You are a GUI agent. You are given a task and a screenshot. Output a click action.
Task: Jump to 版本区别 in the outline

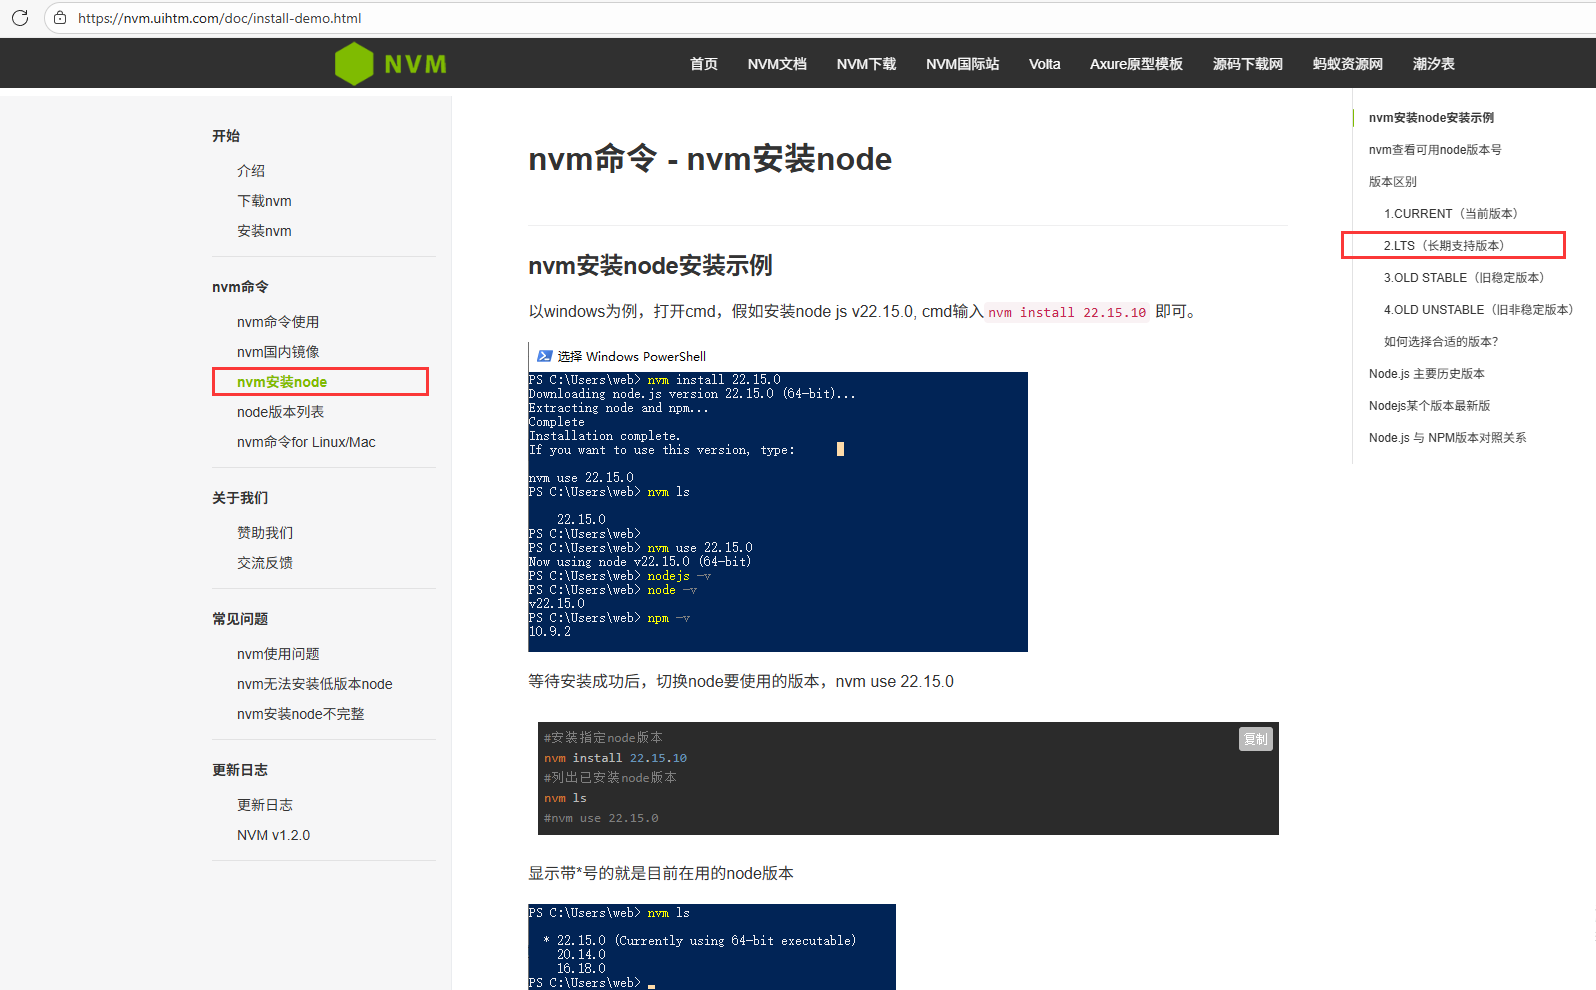(x=1393, y=182)
